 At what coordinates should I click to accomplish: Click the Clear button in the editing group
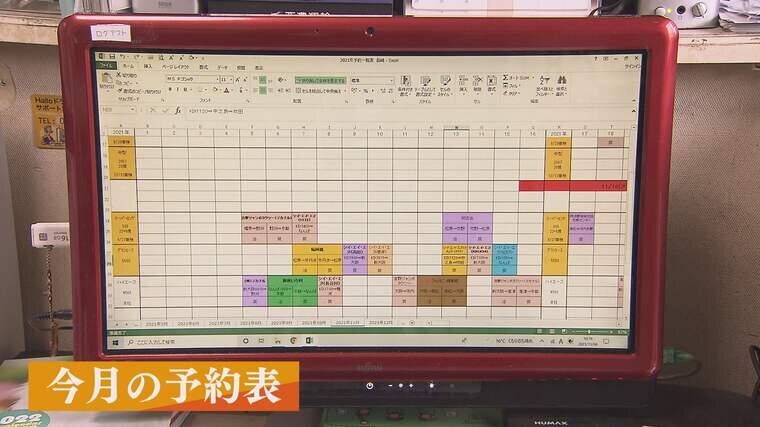[x=512, y=93]
